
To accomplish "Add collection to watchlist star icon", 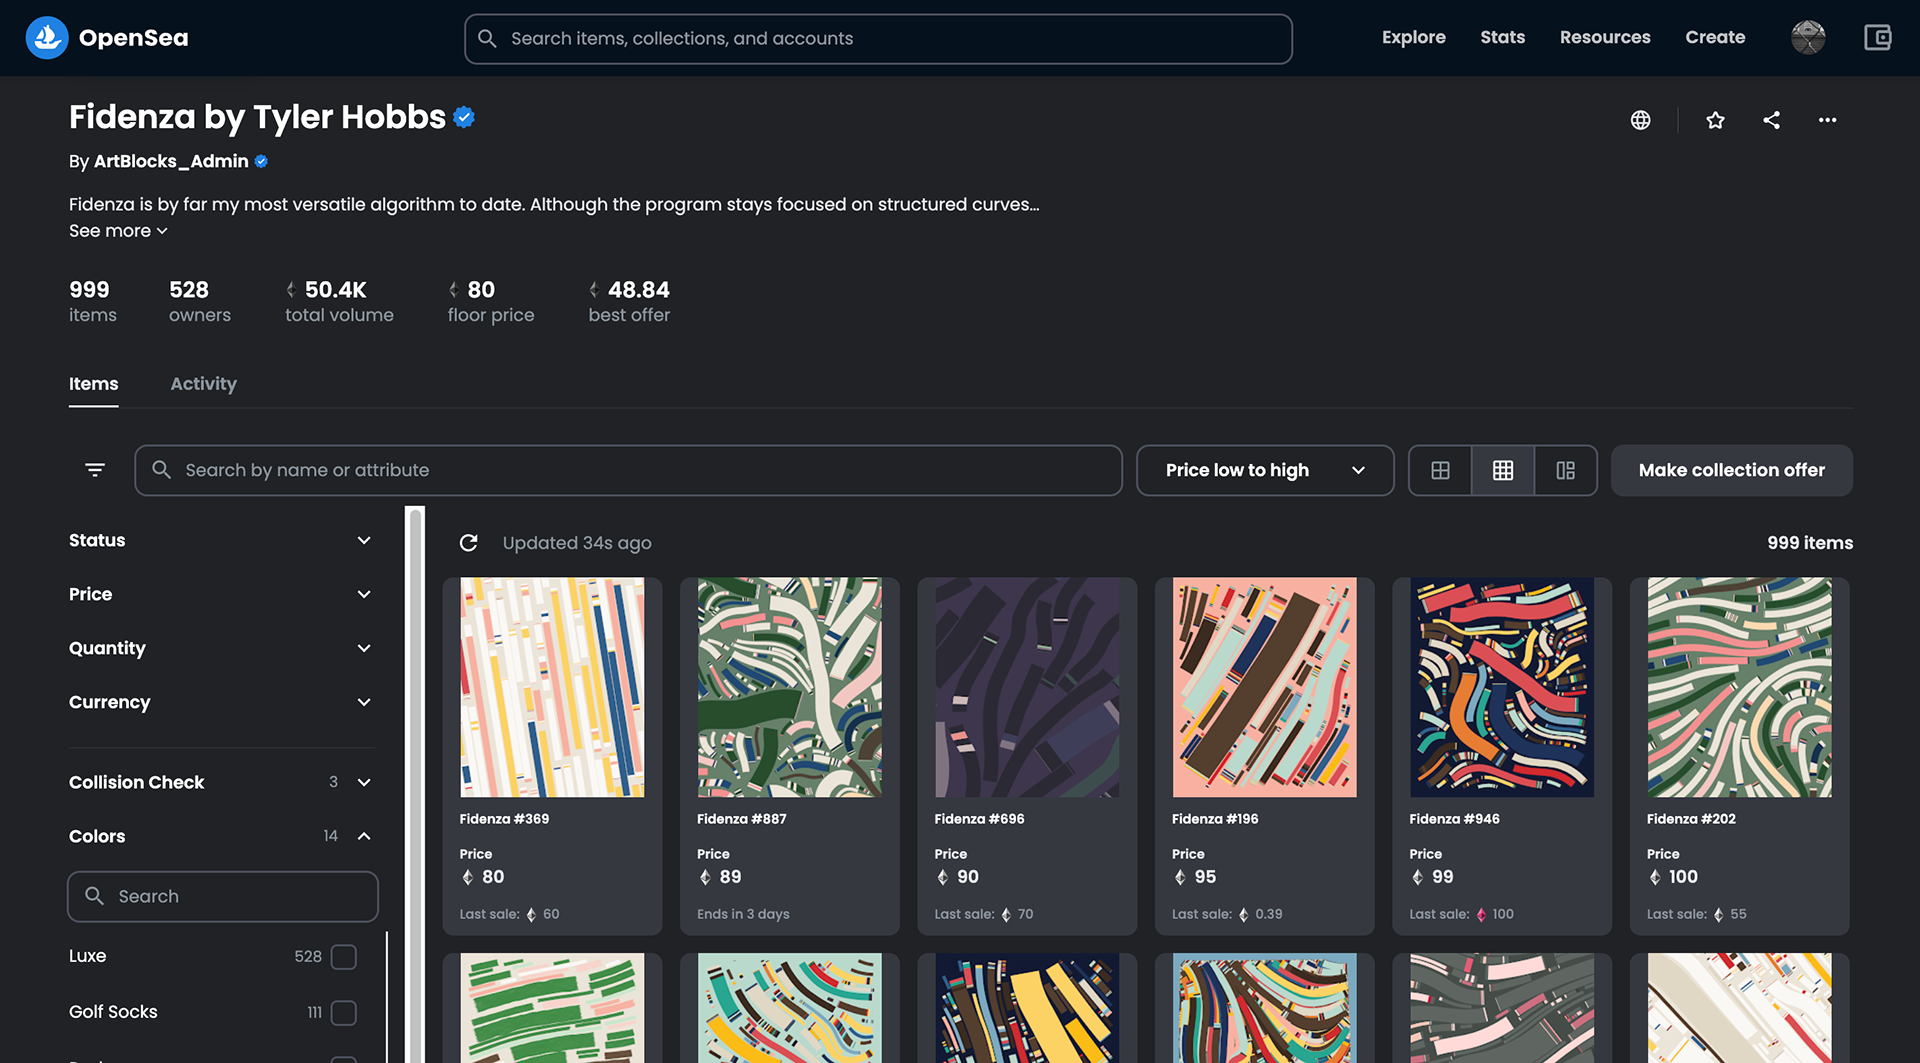I will pyautogui.click(x=1715, y=120).
